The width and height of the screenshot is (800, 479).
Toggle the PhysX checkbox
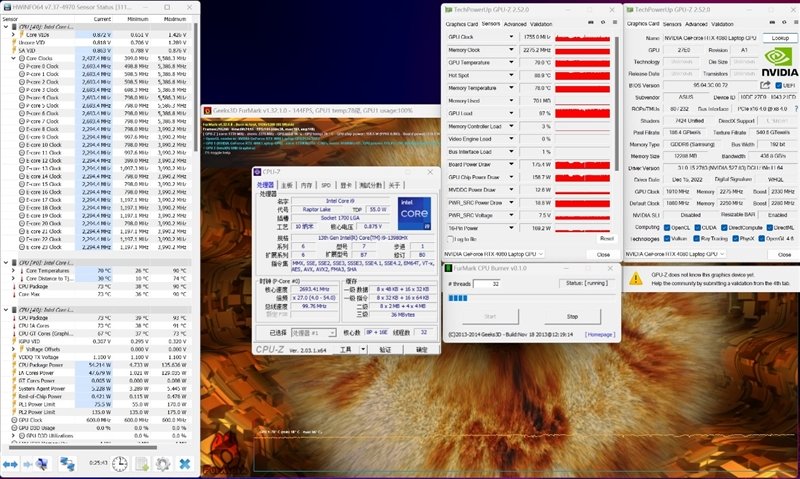click(x=735, y=239)
